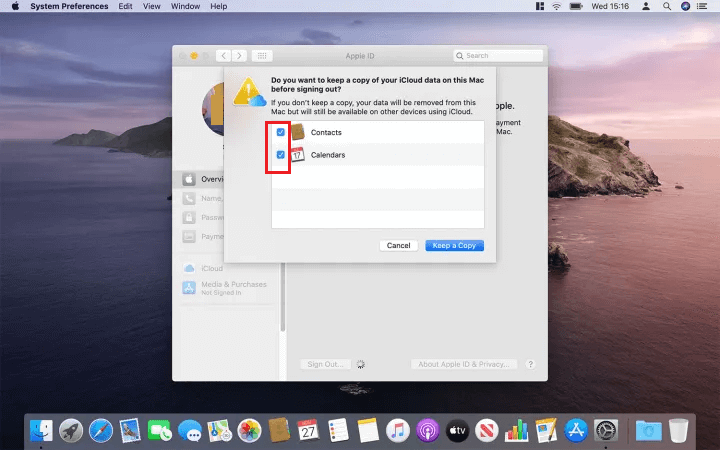Screen dimensions: 720x450
Task: Open Notification Center
Action: (702, 6)
